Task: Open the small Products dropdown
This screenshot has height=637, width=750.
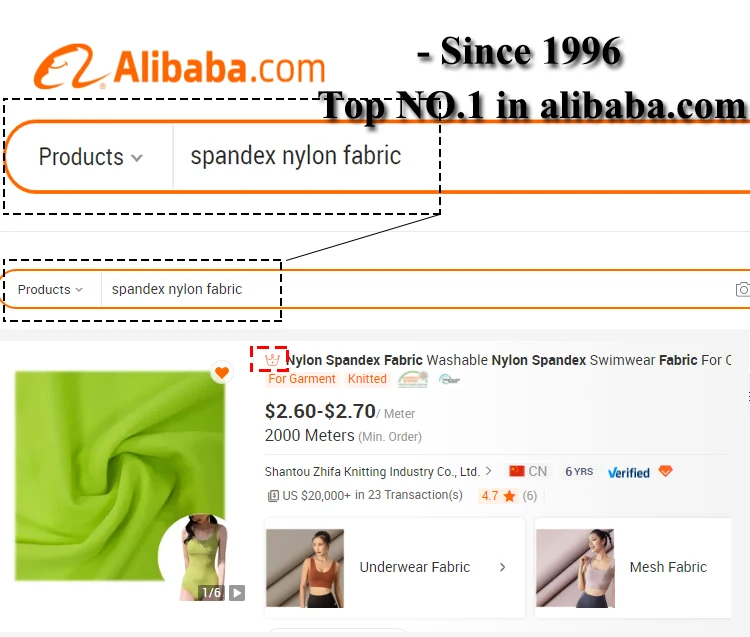Action: 50,289
